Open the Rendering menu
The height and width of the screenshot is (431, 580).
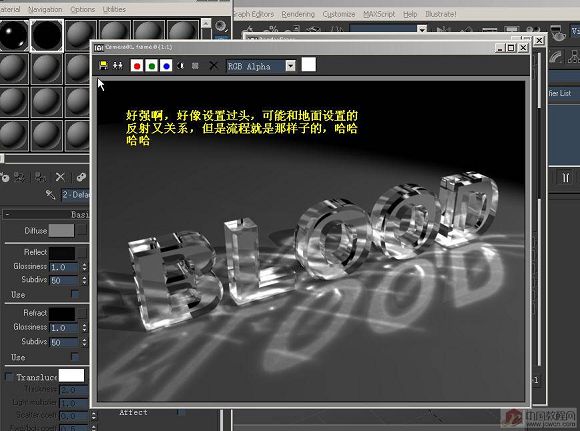(298, 14)
